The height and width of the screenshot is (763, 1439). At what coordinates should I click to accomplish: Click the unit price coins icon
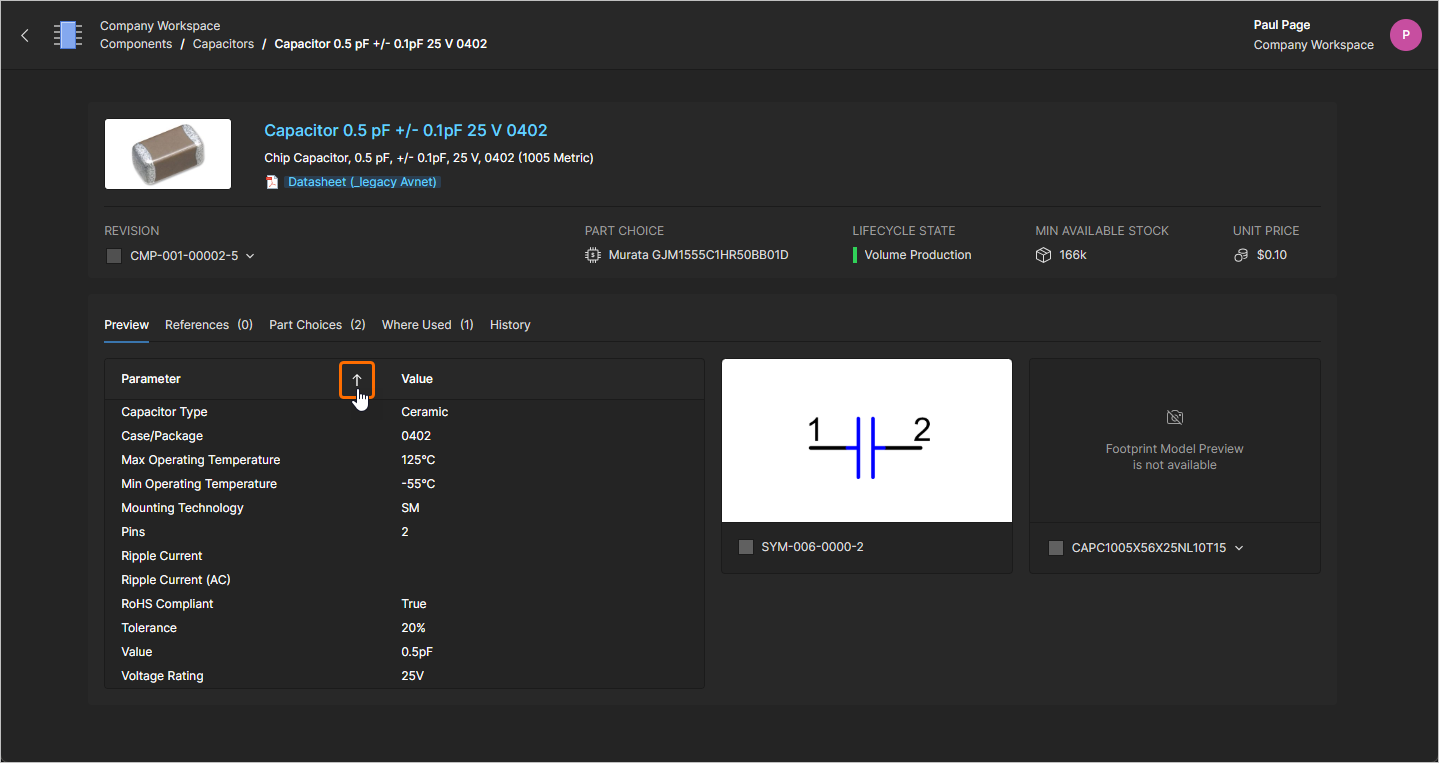click(x=1241, y=255)
